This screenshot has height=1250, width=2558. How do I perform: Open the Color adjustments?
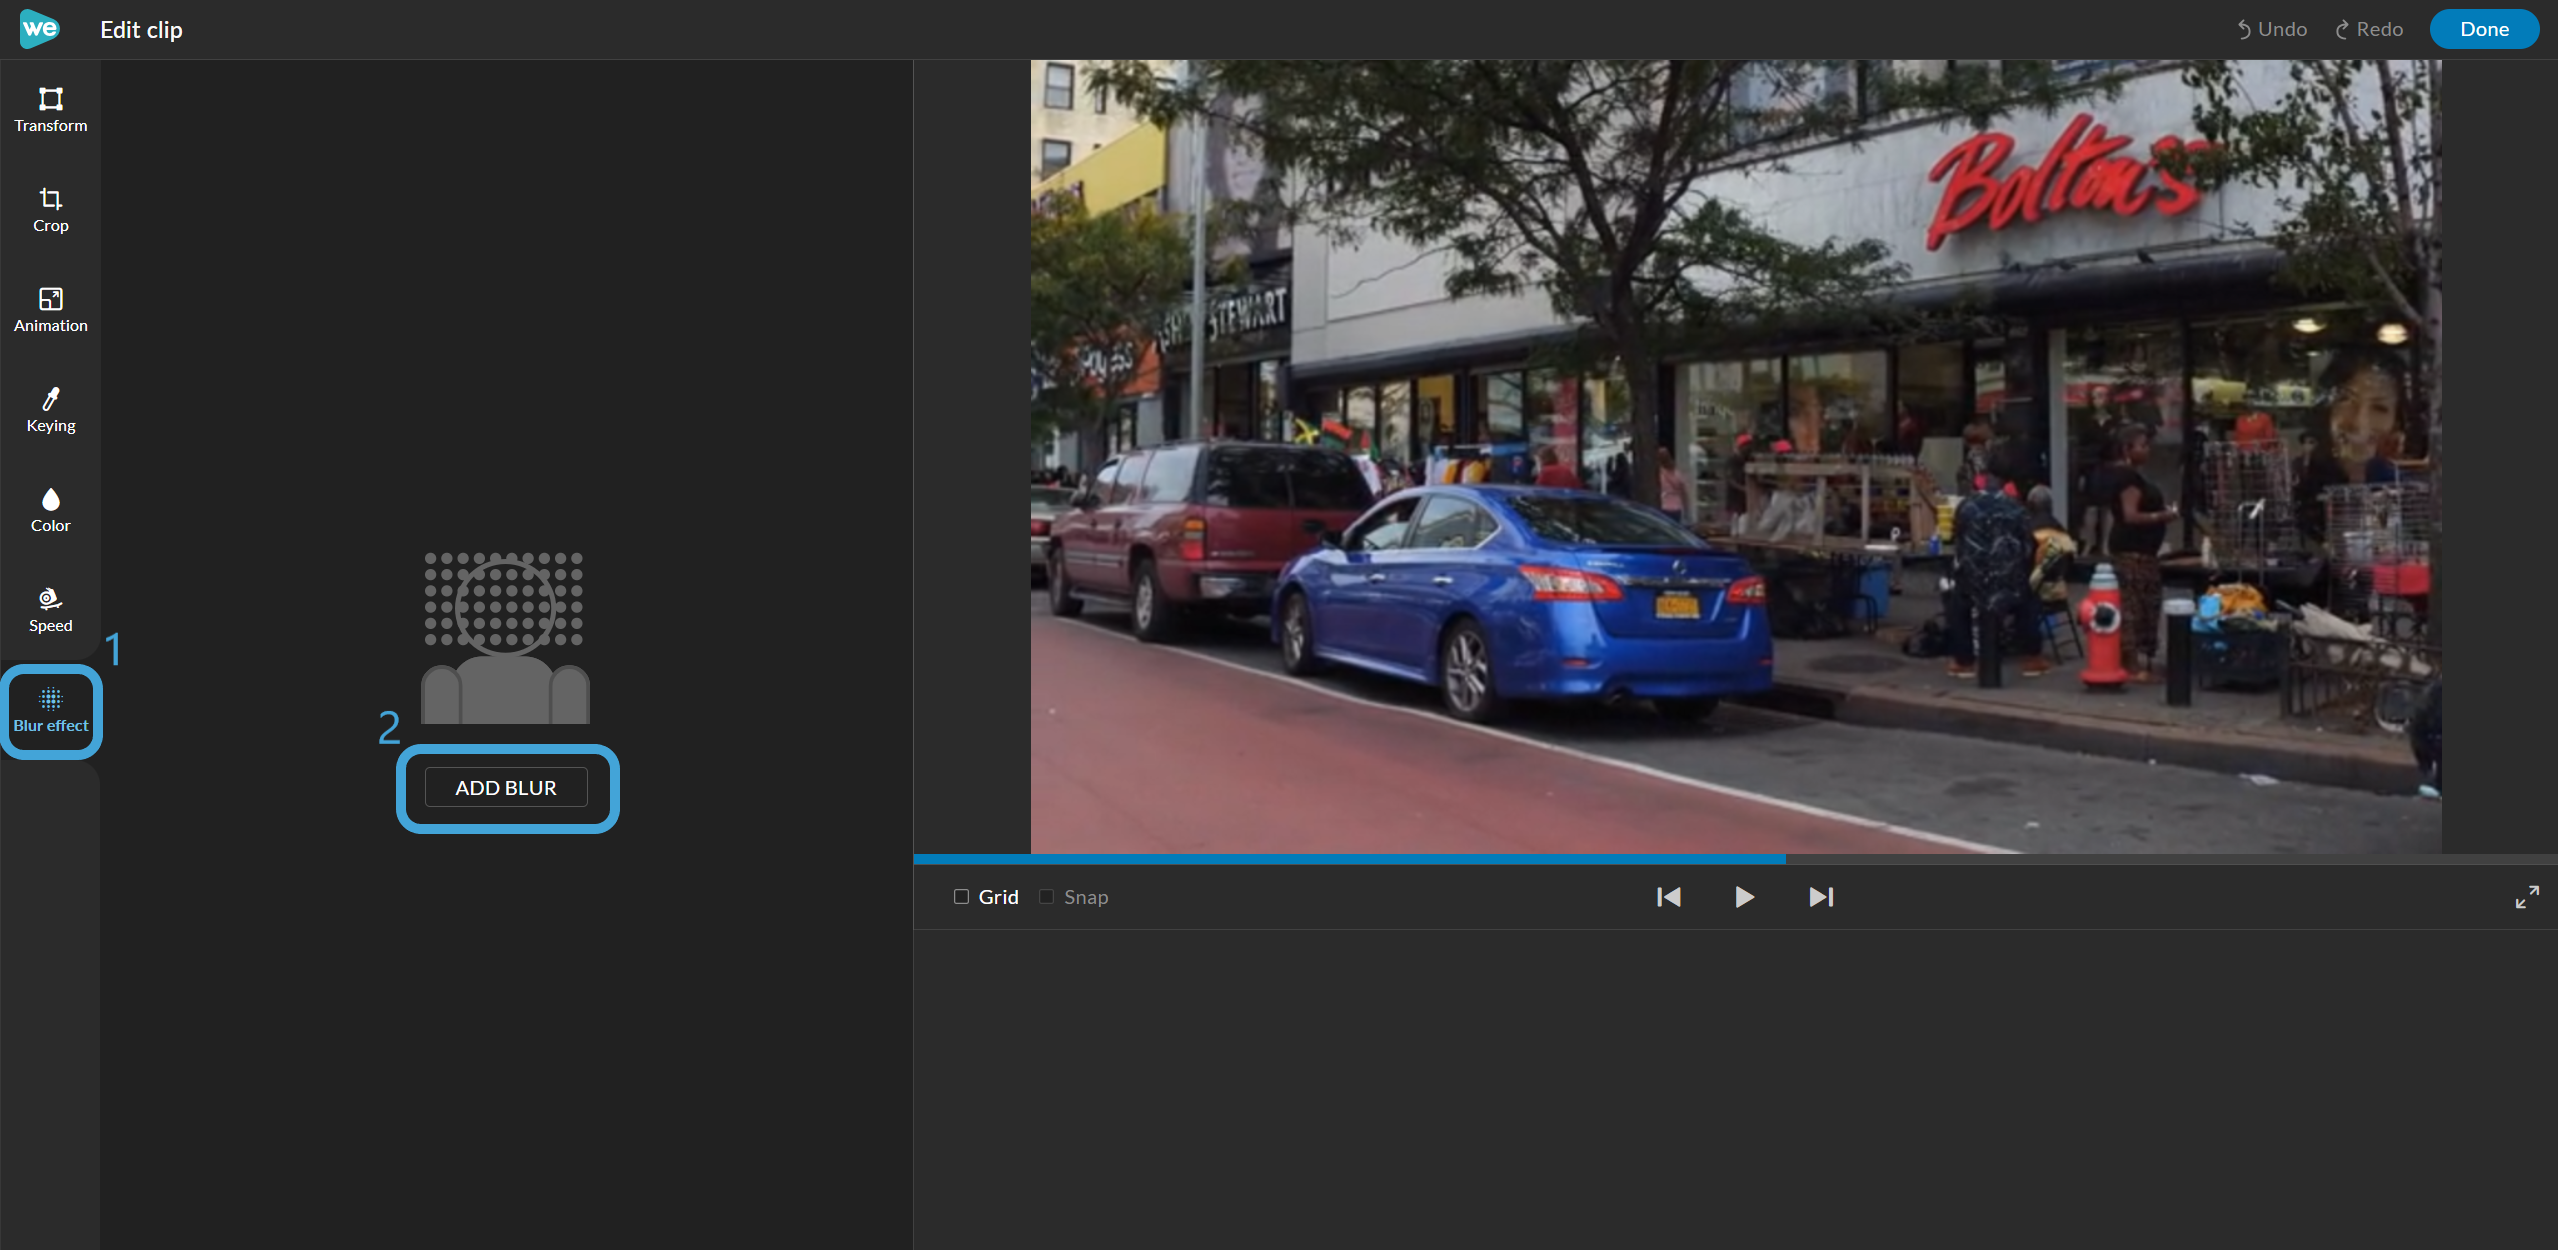click(50, 510)
